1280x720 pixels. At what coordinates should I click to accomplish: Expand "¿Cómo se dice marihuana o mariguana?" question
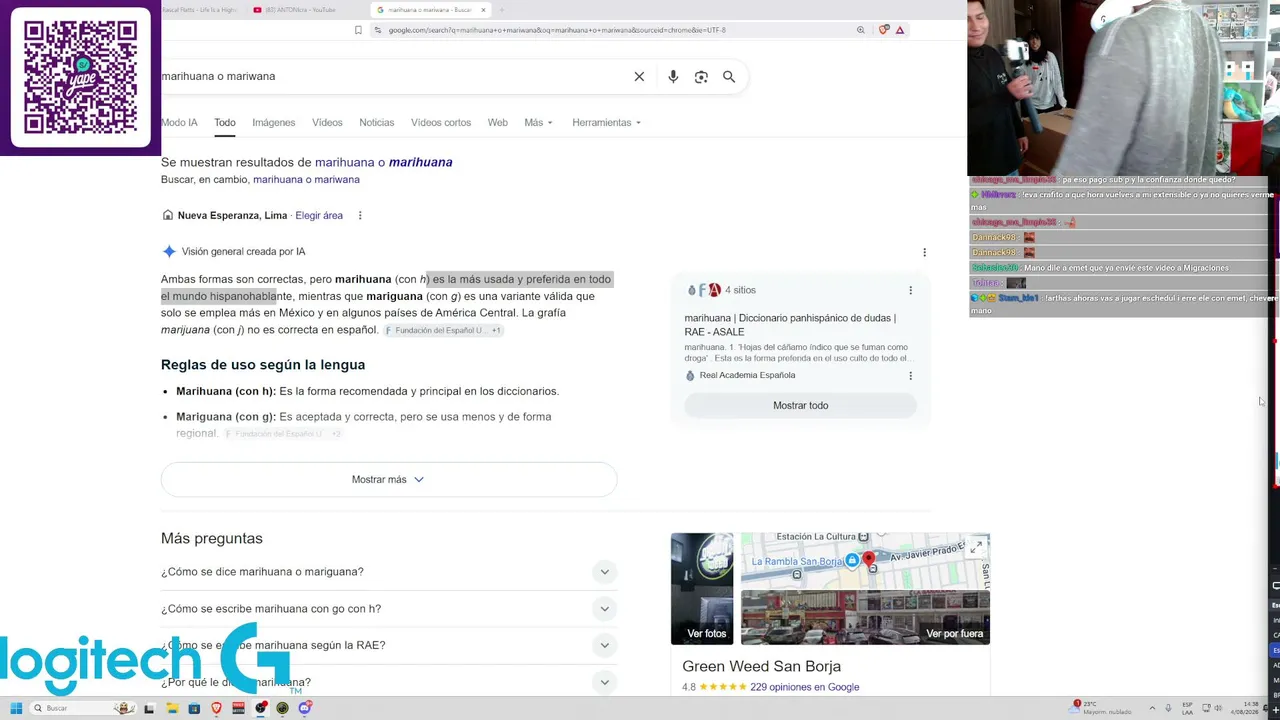389,572
